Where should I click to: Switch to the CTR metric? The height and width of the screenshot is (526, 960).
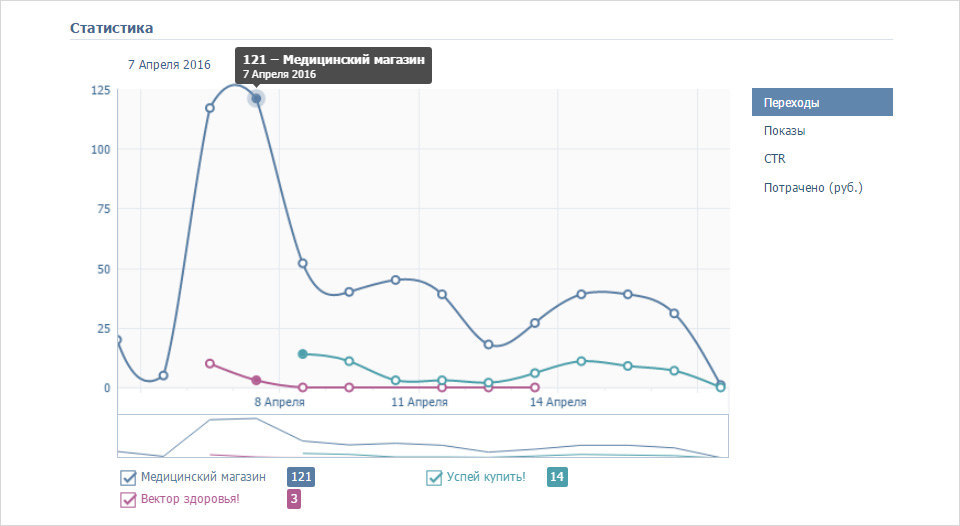pyautogui.click(x=774, y=159)
